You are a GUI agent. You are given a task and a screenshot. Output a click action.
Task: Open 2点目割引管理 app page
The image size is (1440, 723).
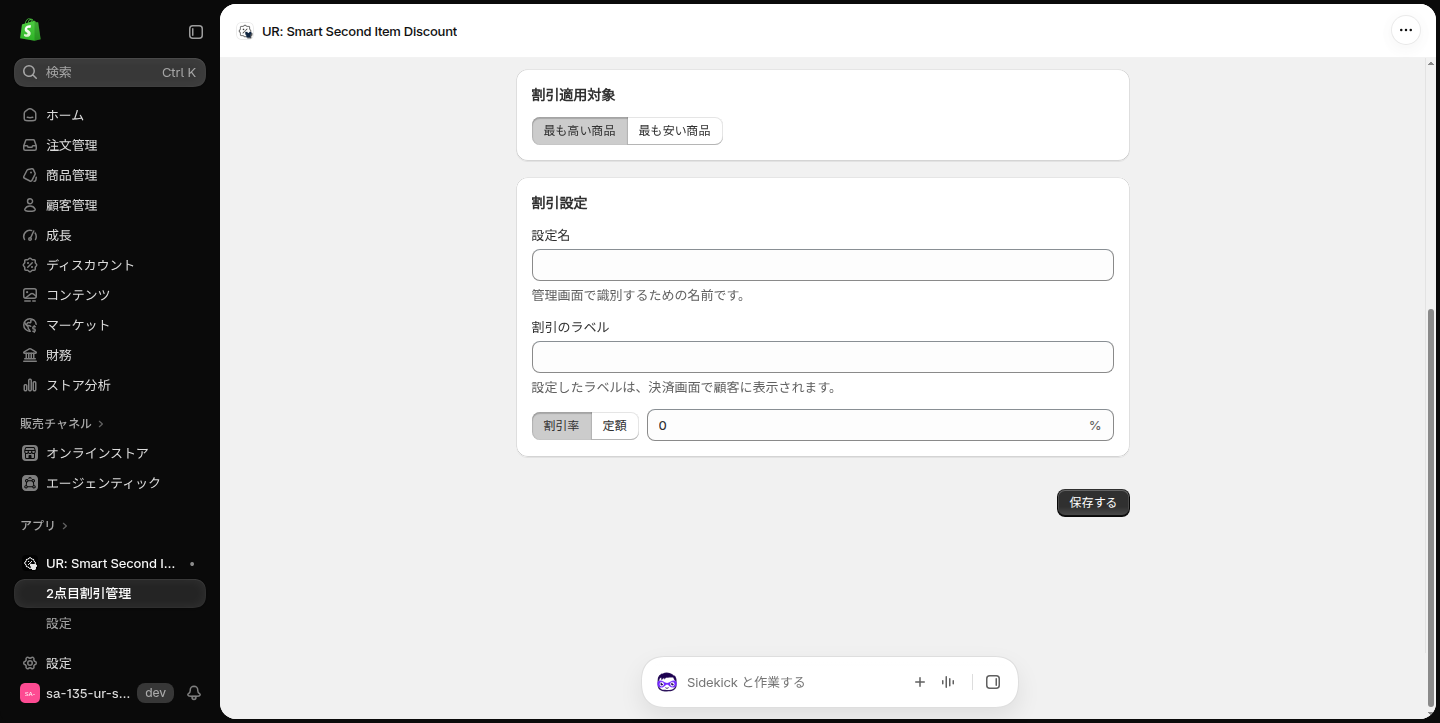(x=110, y=593)
